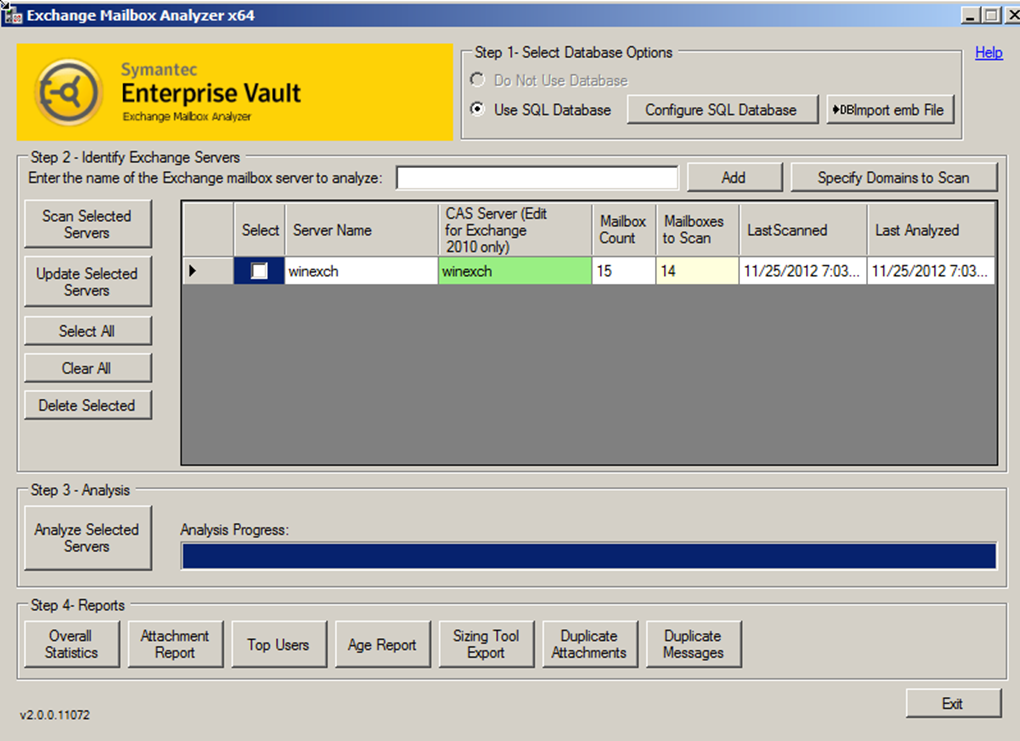Maximize the Exchange Mailbox Analyzer window
1020x741 pixels.
click(x=991, y=15)
